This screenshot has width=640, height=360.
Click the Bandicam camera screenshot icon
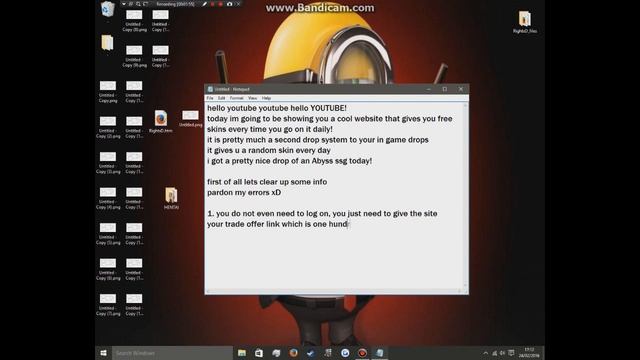coord(229,4)
